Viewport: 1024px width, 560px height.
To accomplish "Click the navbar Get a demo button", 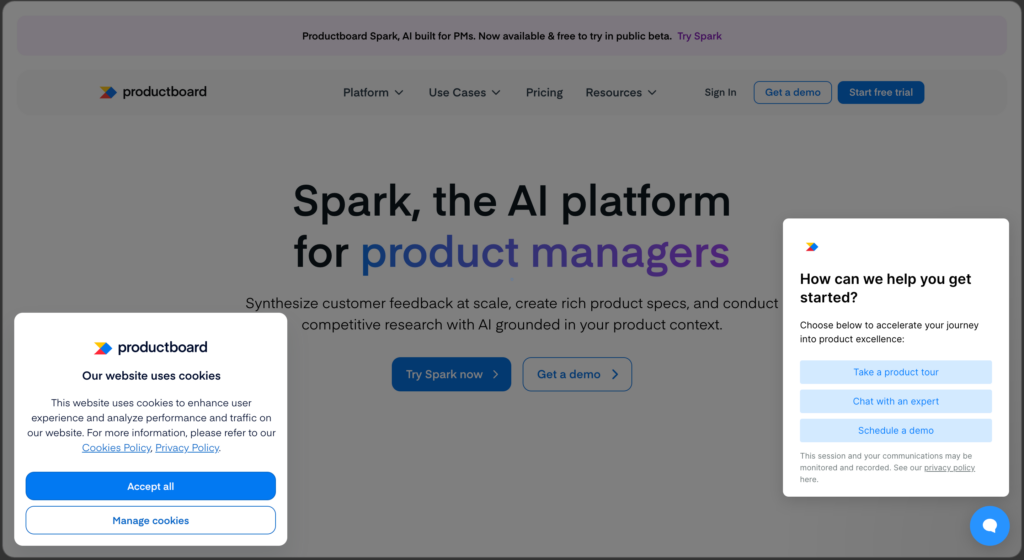I will pyautogui.click(x=792, y=93).
